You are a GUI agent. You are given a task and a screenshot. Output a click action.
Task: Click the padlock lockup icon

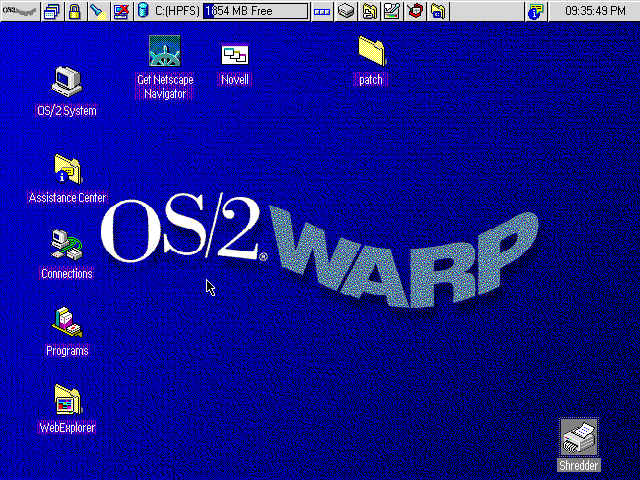pos(75,11)
